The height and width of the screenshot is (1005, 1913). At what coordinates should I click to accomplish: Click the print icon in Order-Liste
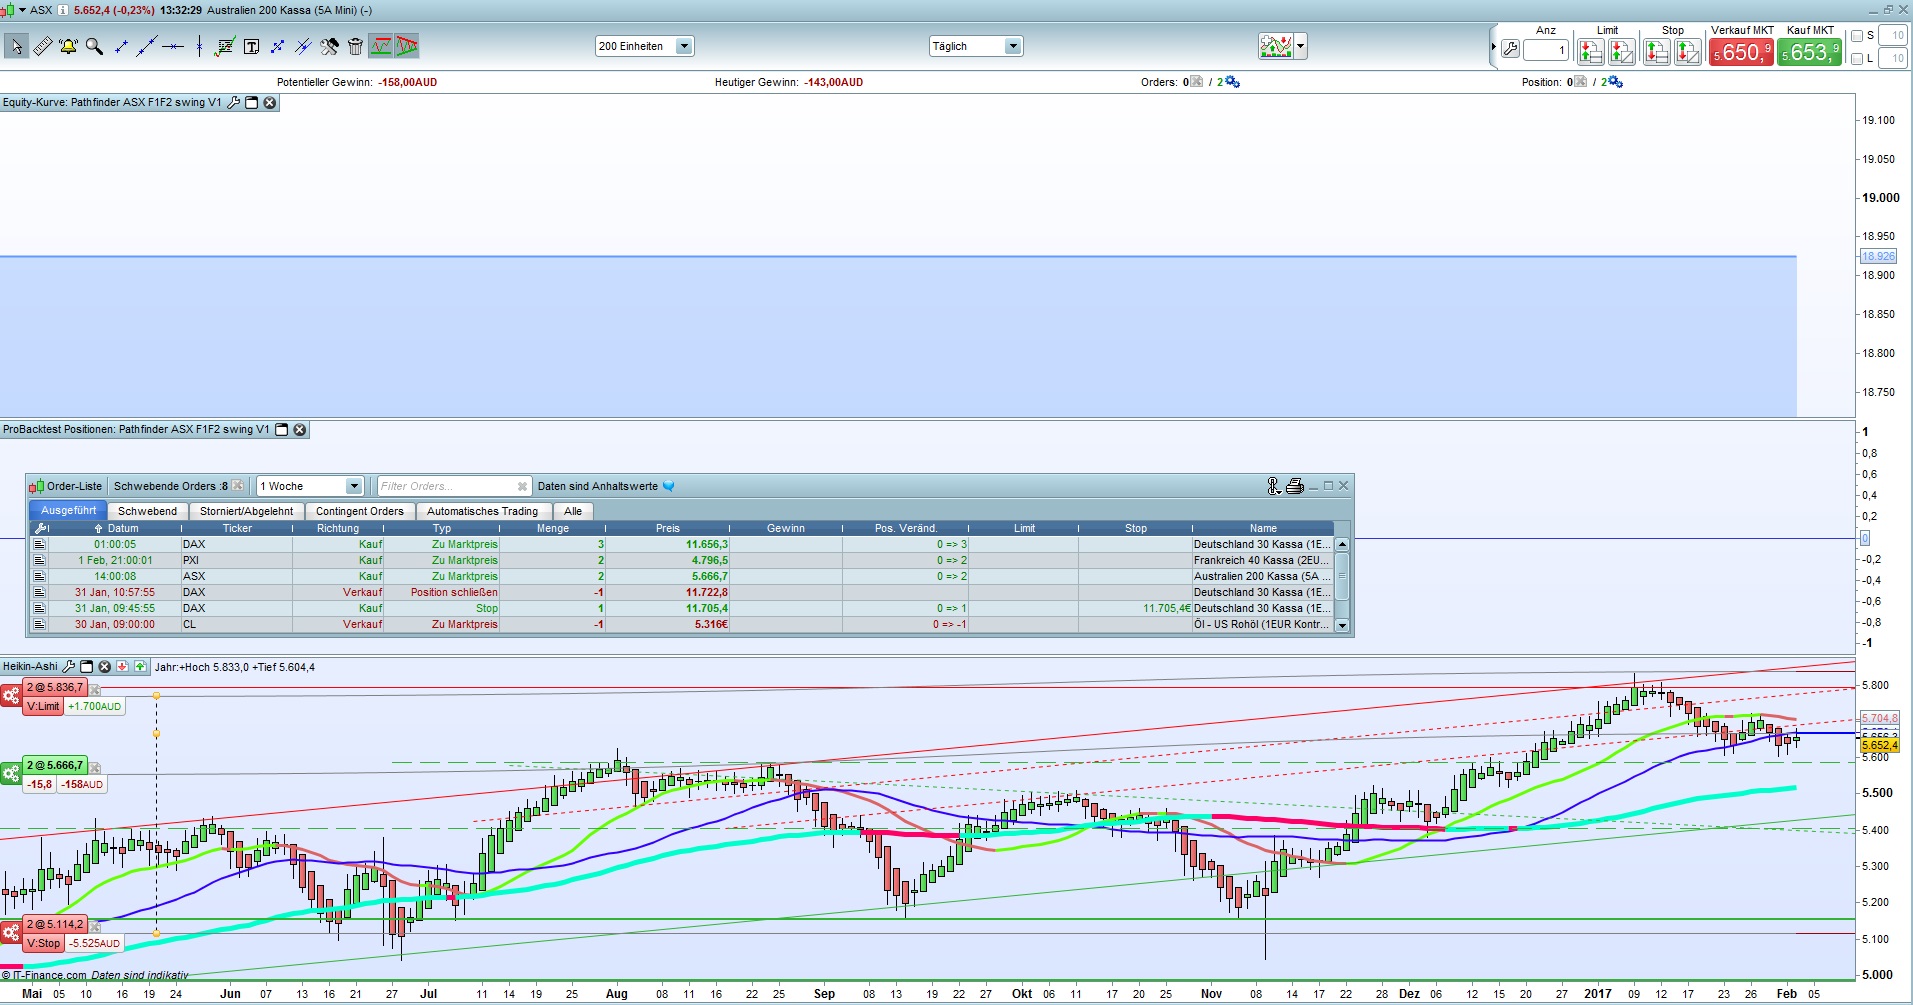coord(1295,486)
